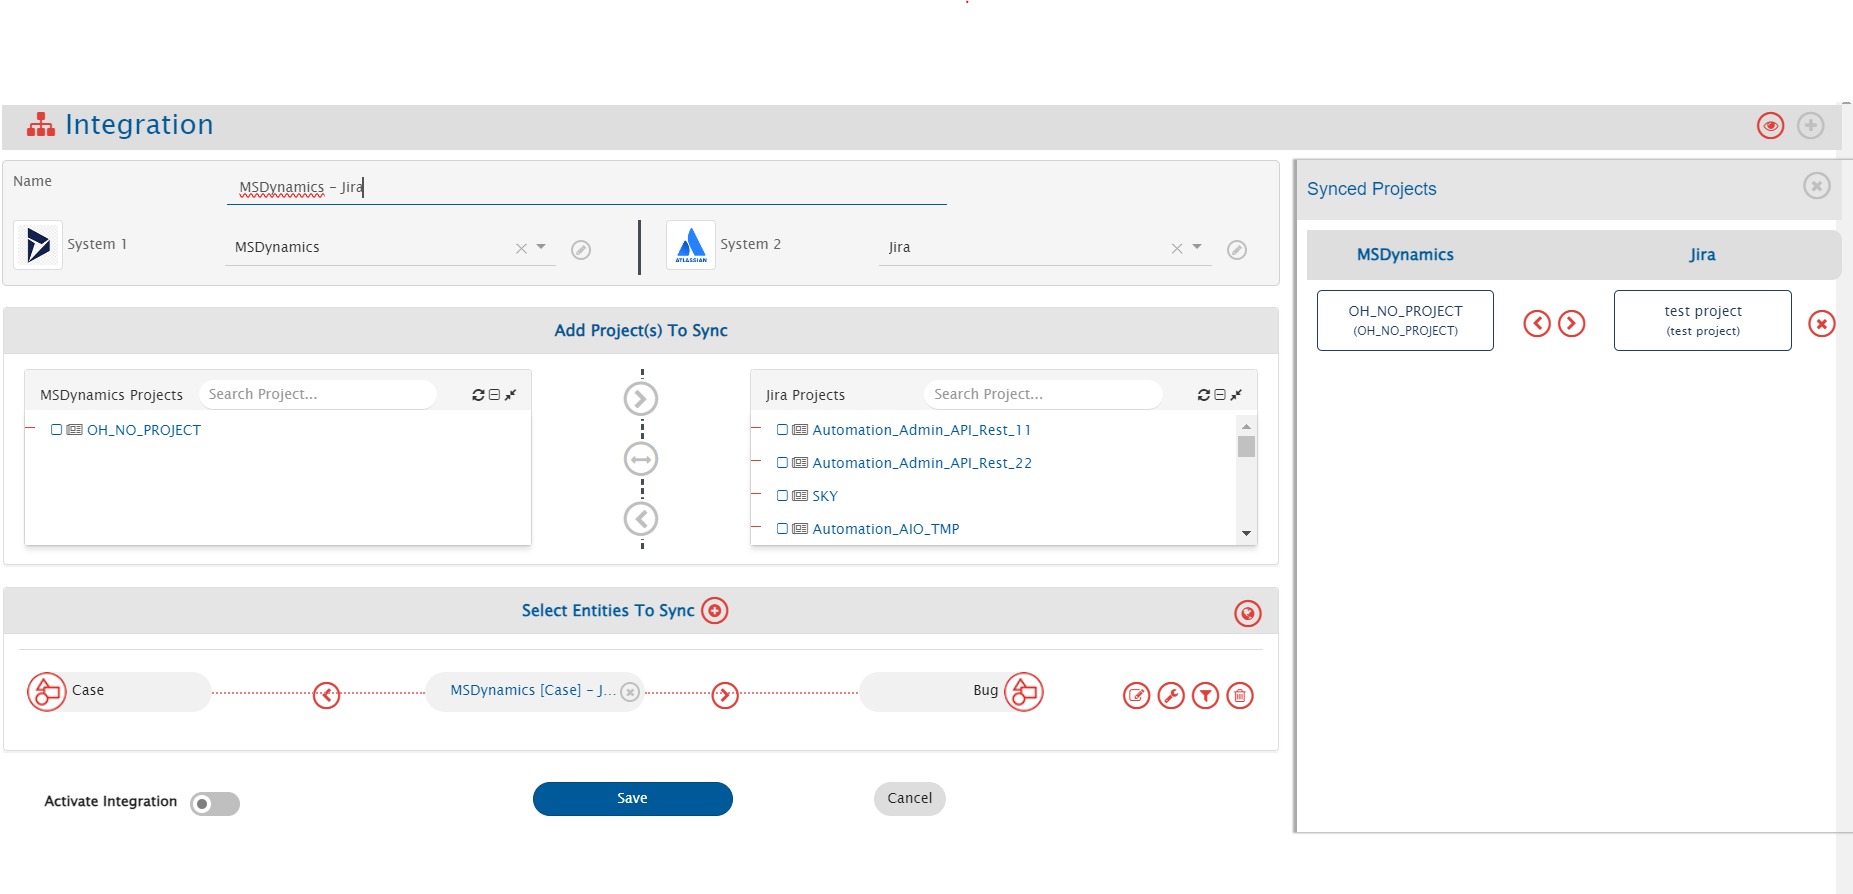Collapse all in the Jira Projects tree
The width and height of the screenshot is (1853, 894).
pyautogui.click(x=1220, y=395)
